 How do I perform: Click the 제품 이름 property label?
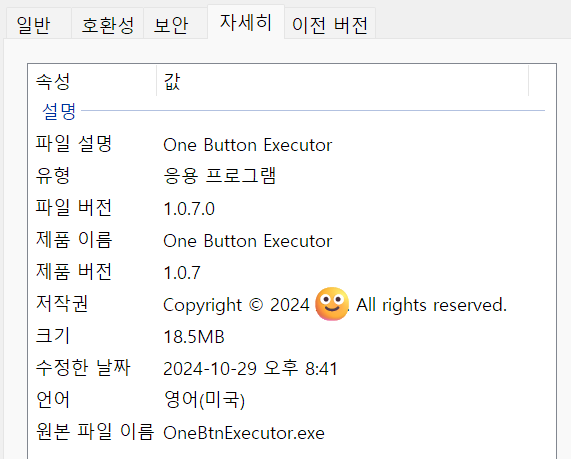74,240
